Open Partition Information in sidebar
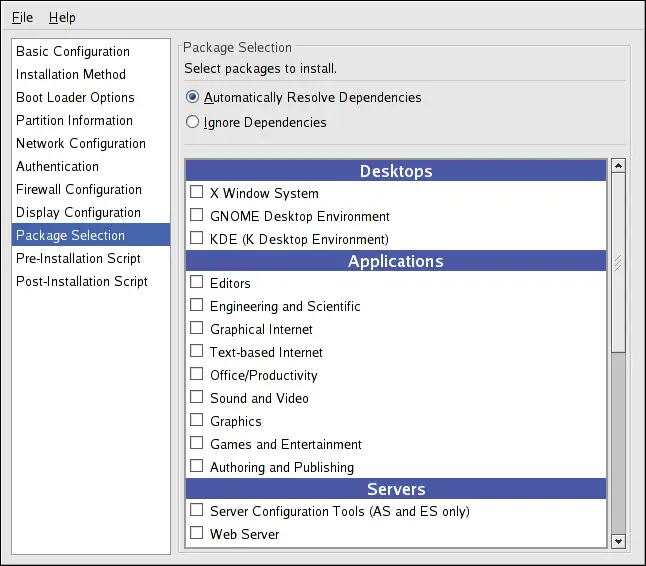Screen dimensions: 646x566 [74, 120]
